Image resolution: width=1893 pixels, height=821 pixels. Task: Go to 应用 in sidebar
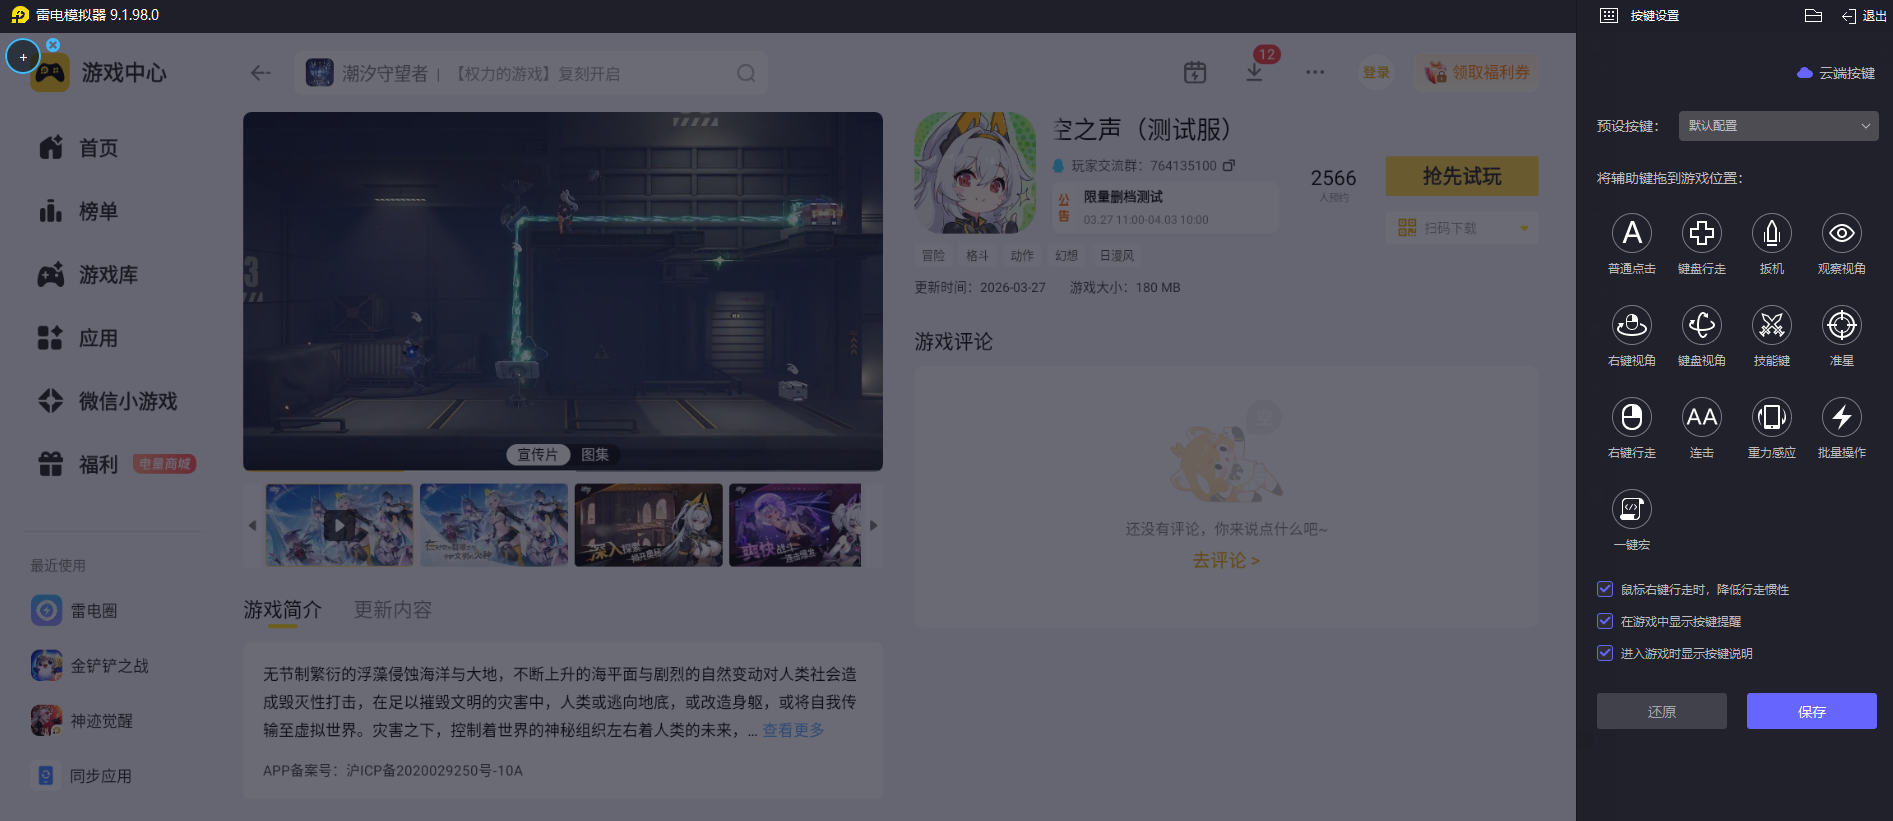(x=78, y=338)
